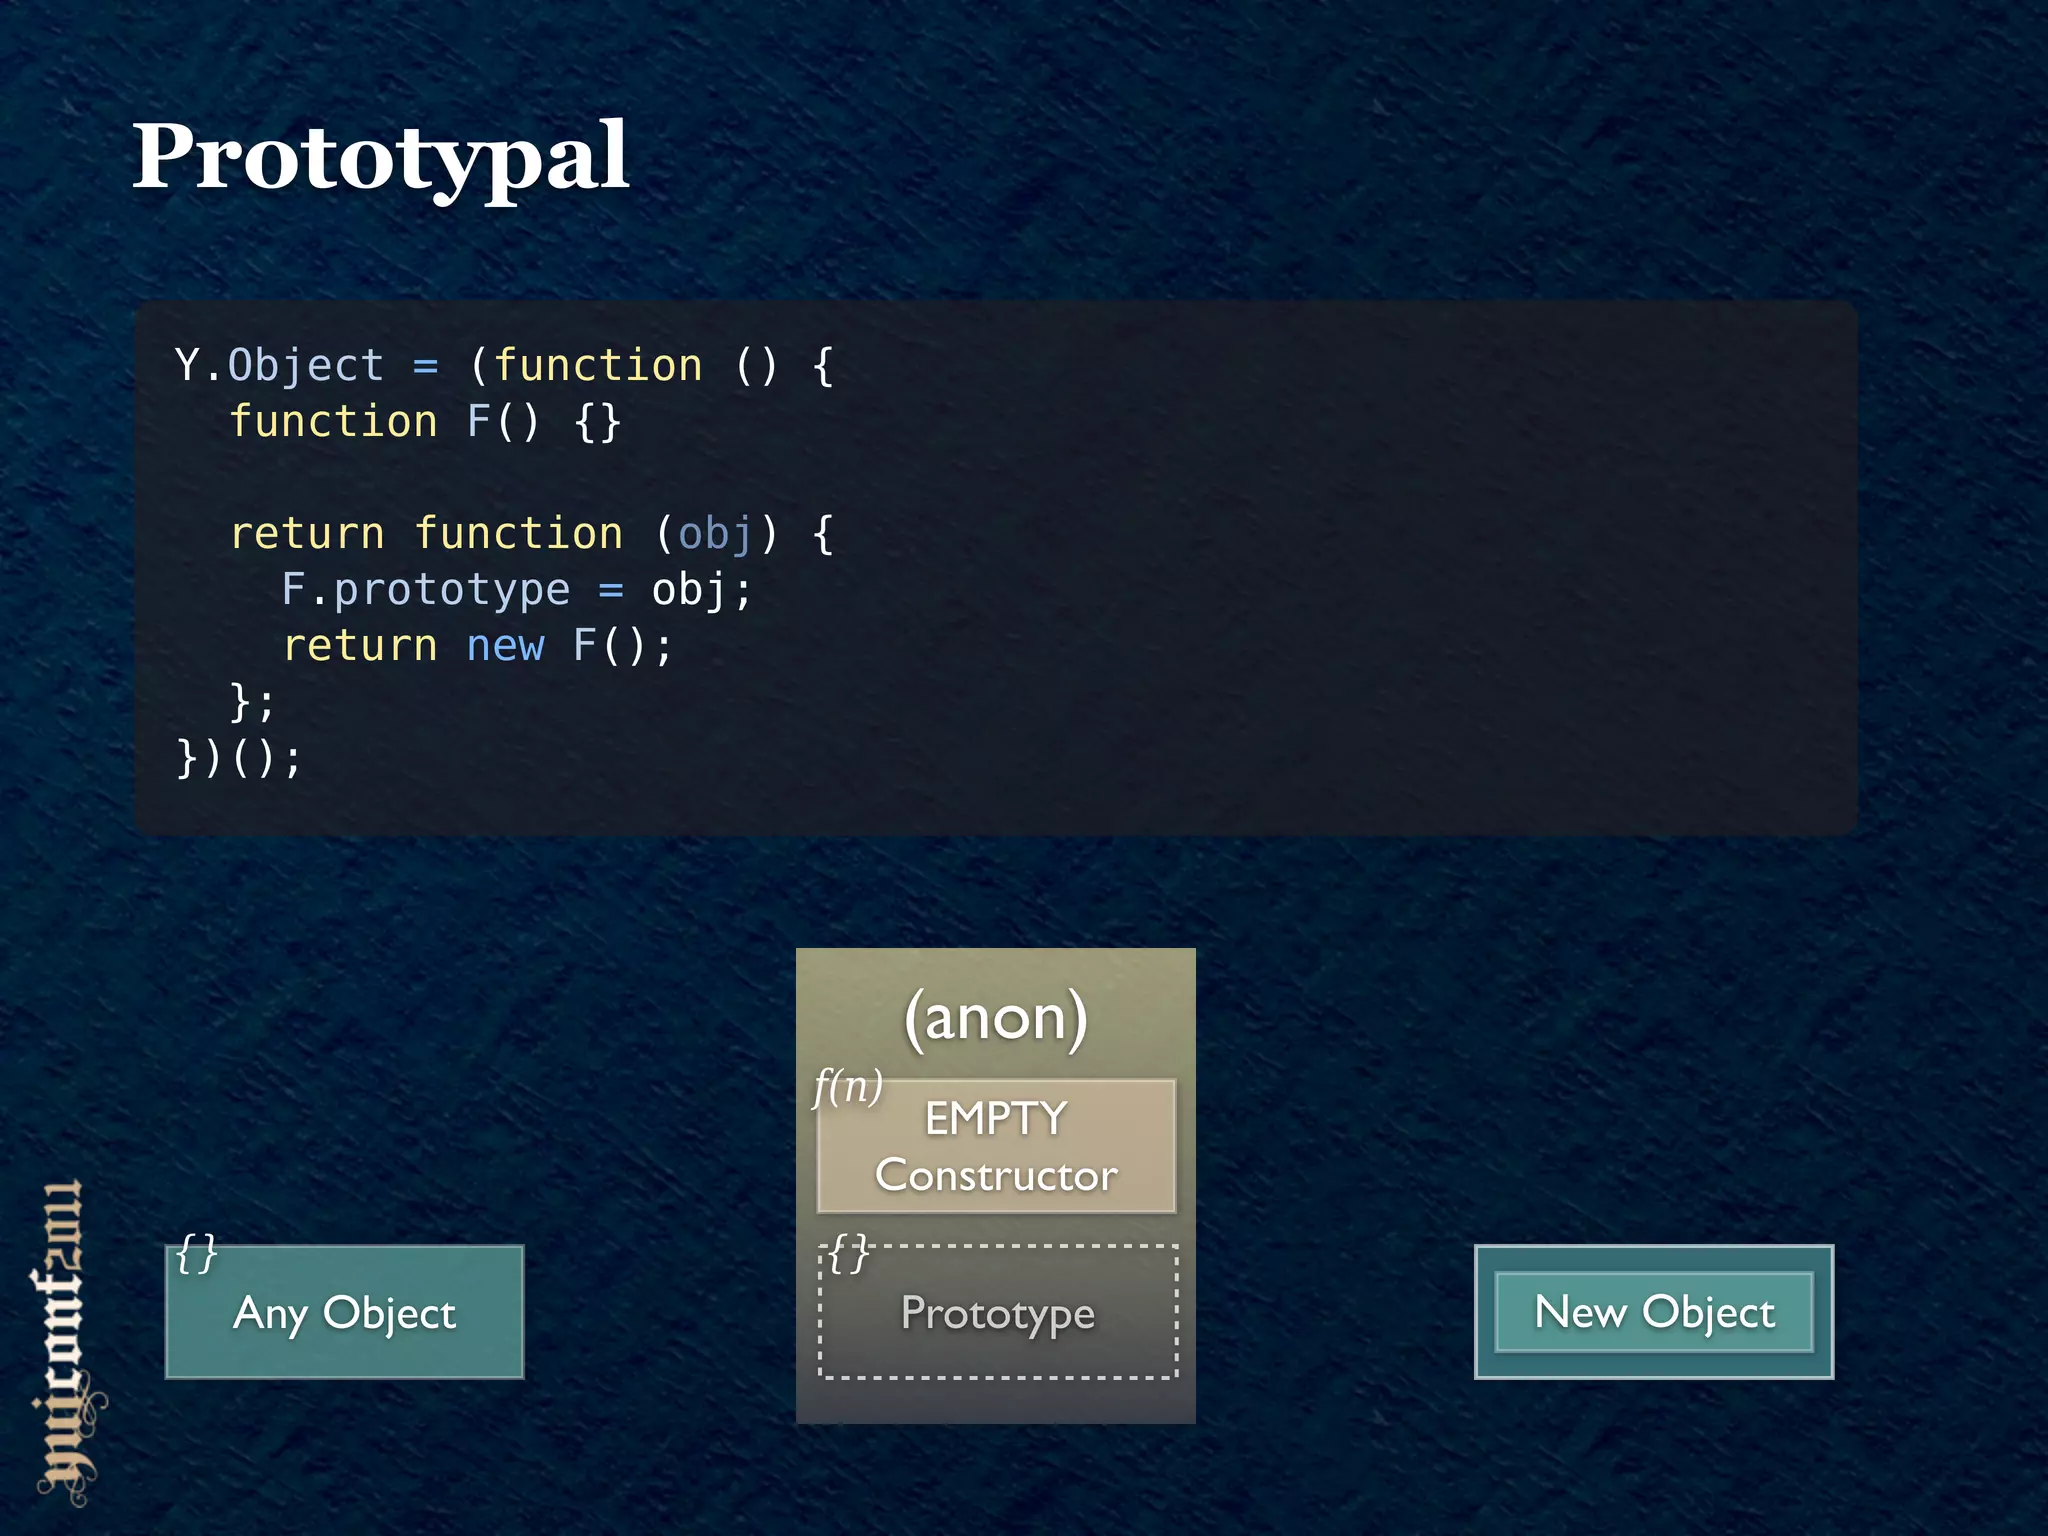Screen dimensions: 2048x1536
Task: Click the curly braces icon above Any Object
Action: coord(196,1253)
